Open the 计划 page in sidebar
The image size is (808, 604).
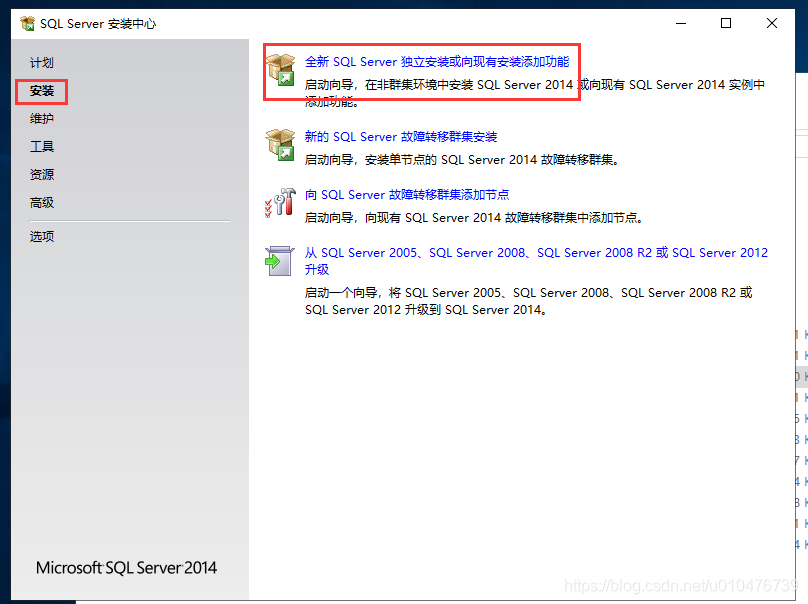coord(42,63)
